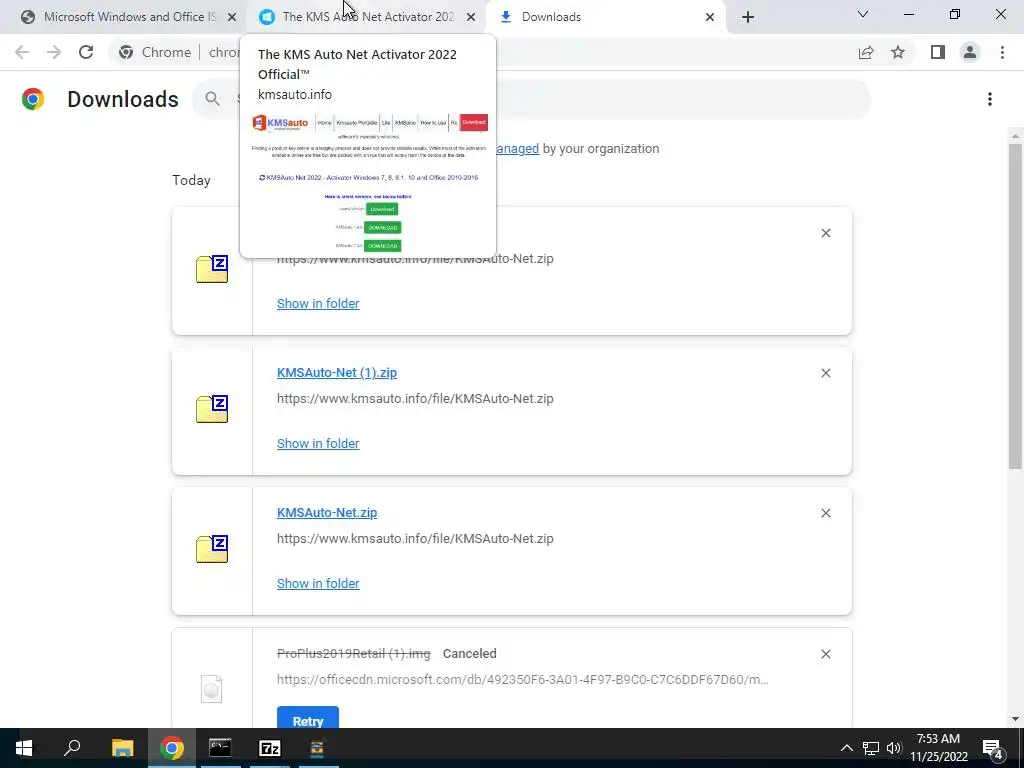
Task: Open Windows taskbar search
Action: point(72,748)
